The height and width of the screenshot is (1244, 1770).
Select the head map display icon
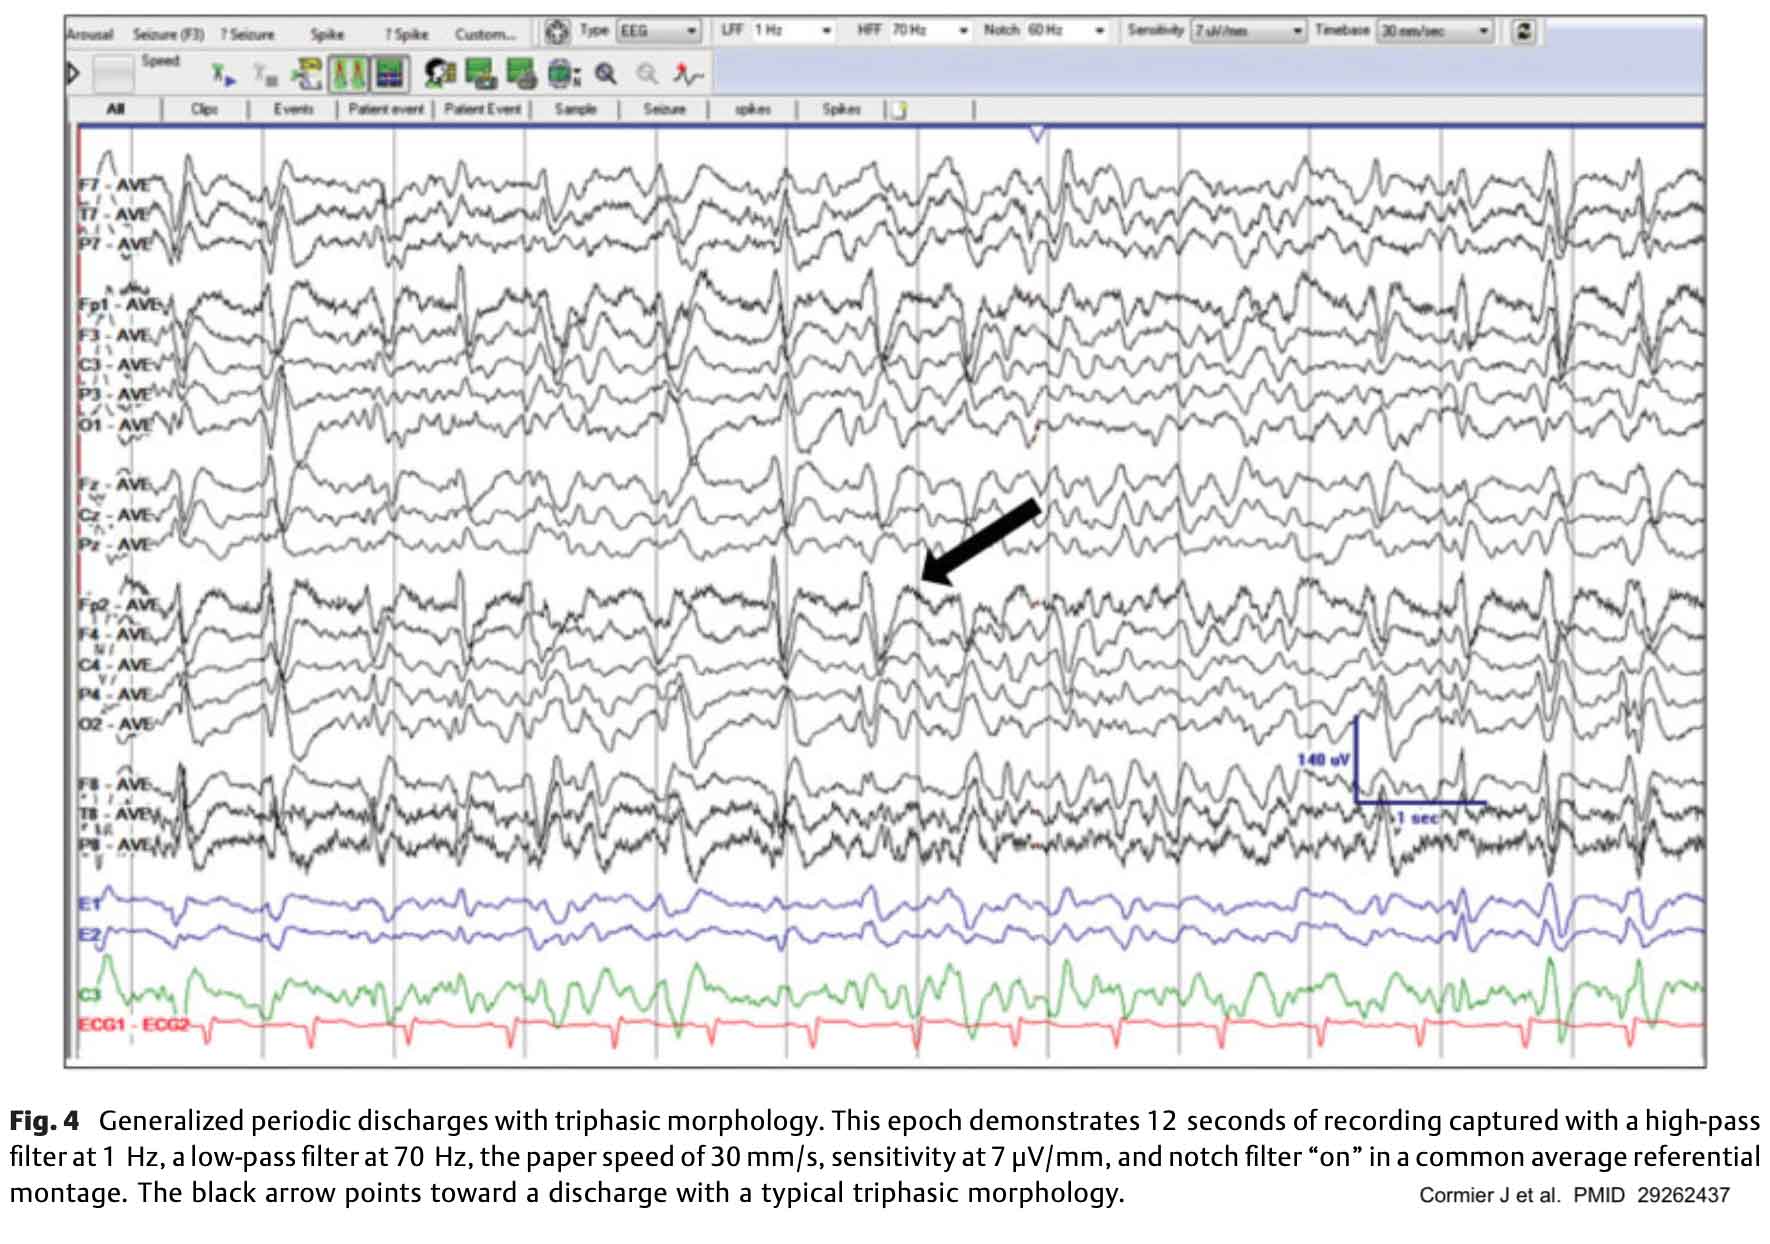pyautogui.click(x=437, y=73)
